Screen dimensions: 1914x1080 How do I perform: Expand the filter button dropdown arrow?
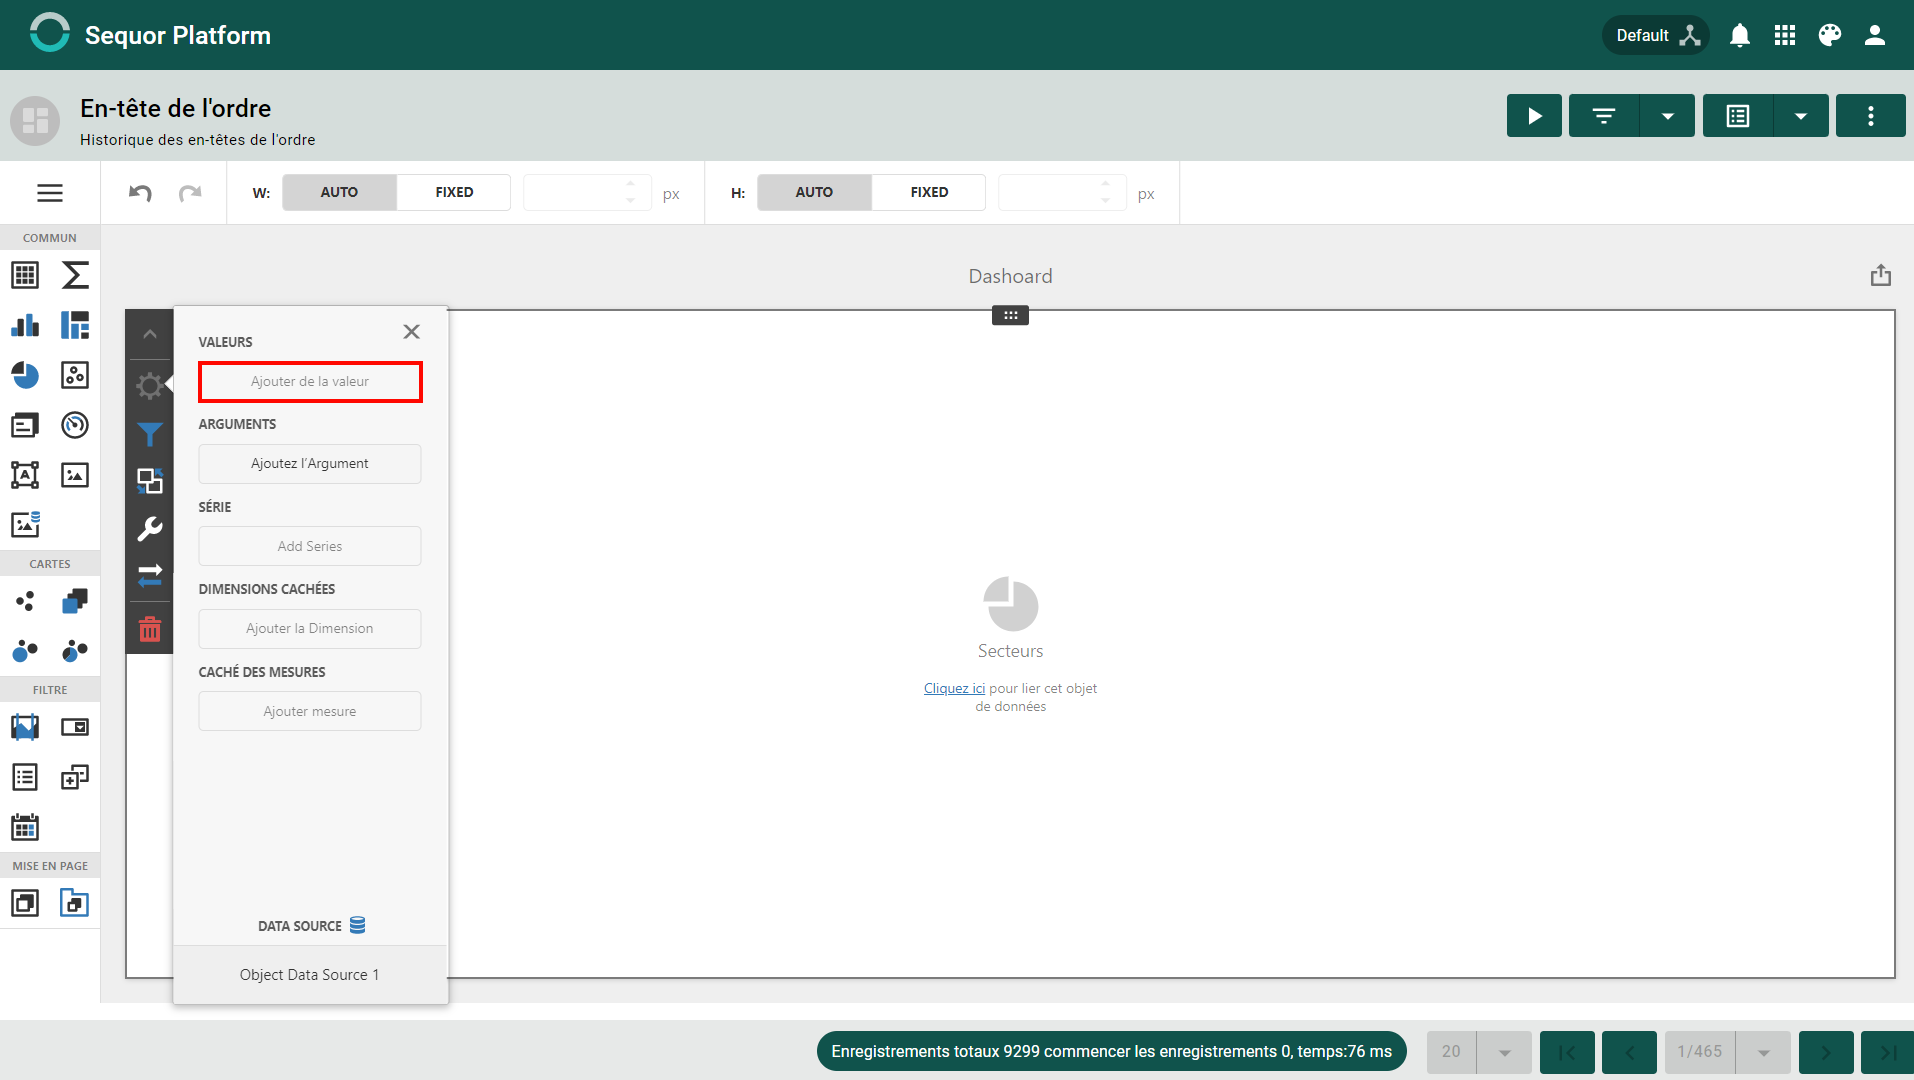[1667, 116]
